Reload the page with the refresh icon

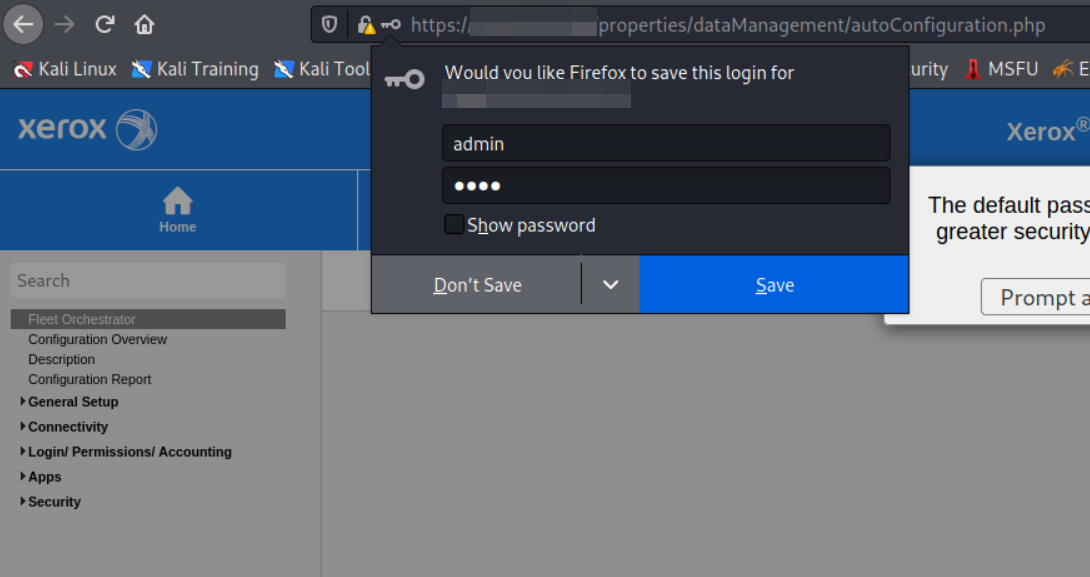pyautogui.click(x=105, y=25)
